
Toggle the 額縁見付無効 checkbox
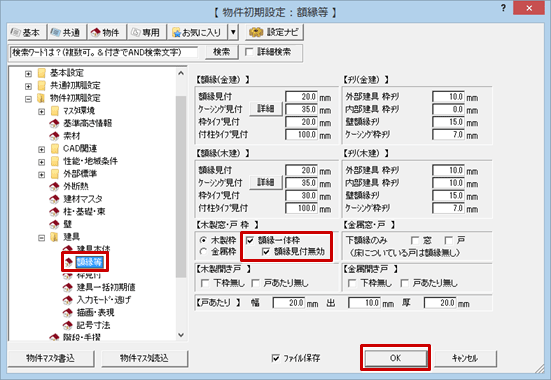(x=266, y=252)
